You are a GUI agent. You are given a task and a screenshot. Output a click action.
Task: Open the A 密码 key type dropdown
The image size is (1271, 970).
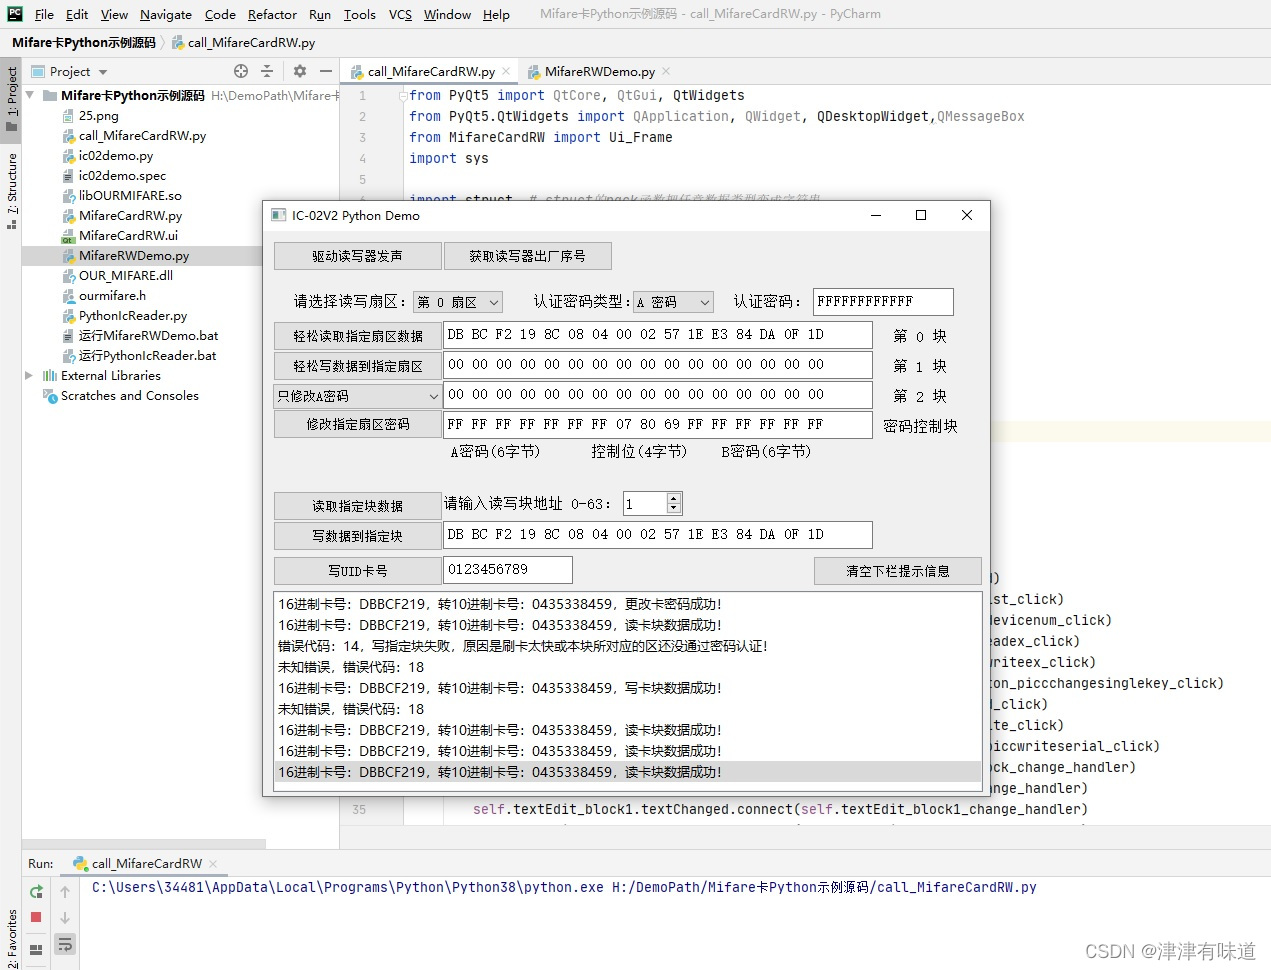(x=674, y=302)
